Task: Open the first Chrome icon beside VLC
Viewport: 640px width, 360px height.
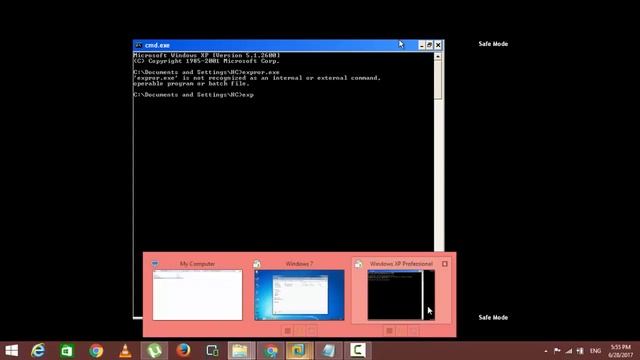Action: (x=96, y=351)
